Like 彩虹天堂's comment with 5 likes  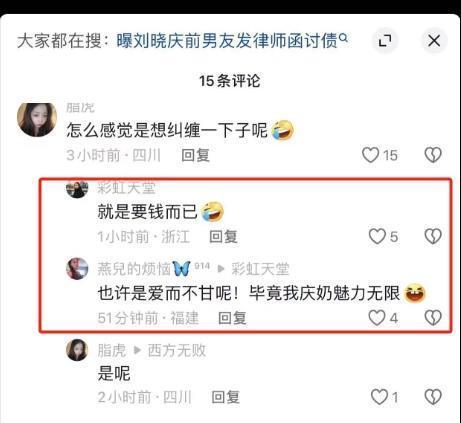[377, 236]
